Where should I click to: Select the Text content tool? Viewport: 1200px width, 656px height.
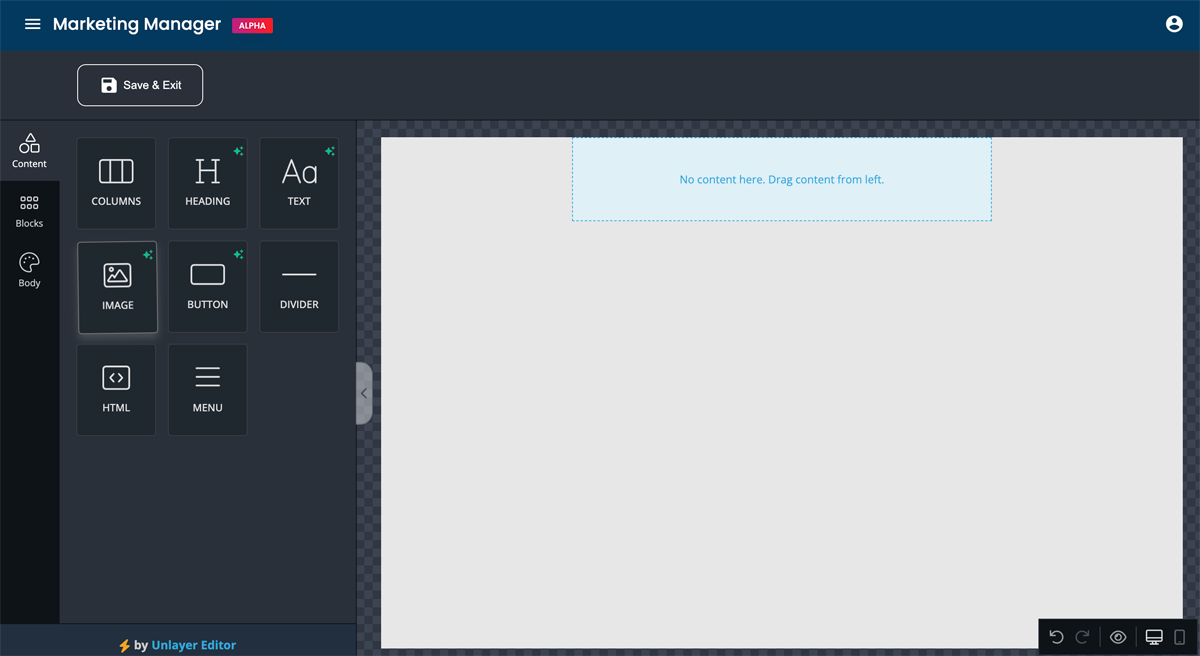click(299, 183)
